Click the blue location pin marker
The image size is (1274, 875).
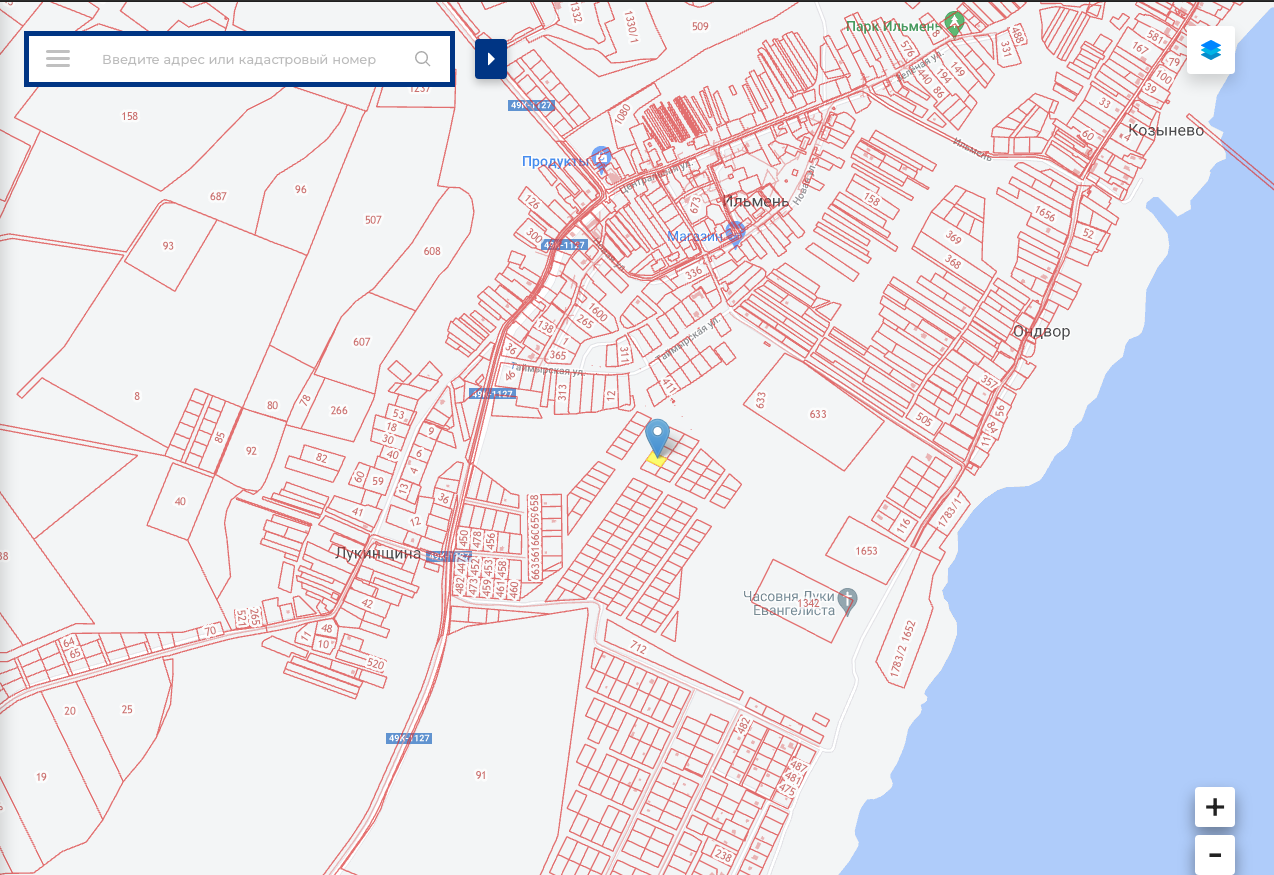click(x=657, y=438)
